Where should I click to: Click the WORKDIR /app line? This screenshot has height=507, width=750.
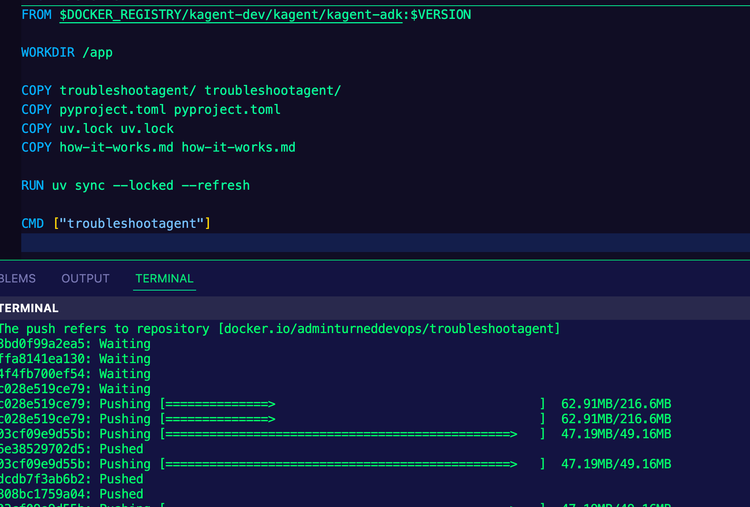[67, 53]
